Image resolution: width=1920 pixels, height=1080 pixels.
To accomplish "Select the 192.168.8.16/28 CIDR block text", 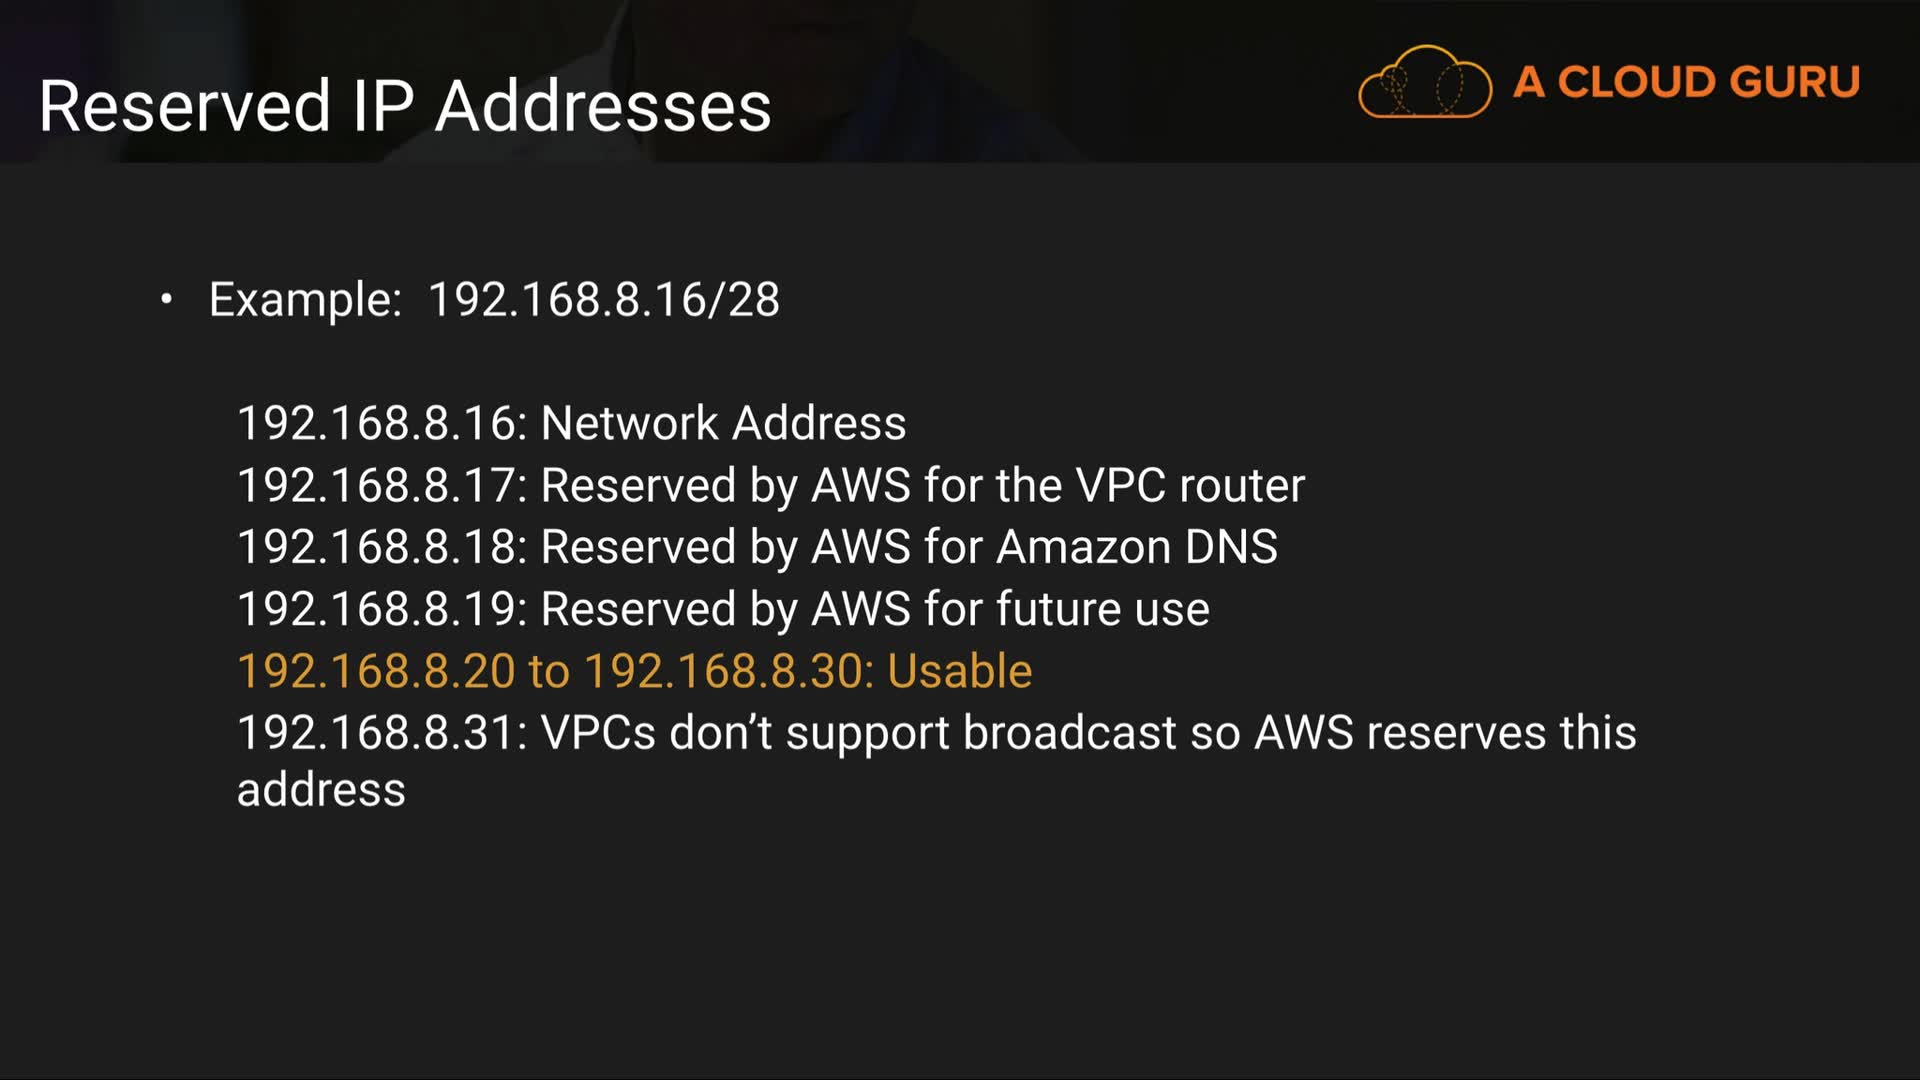I will click(x=603, y=300).
